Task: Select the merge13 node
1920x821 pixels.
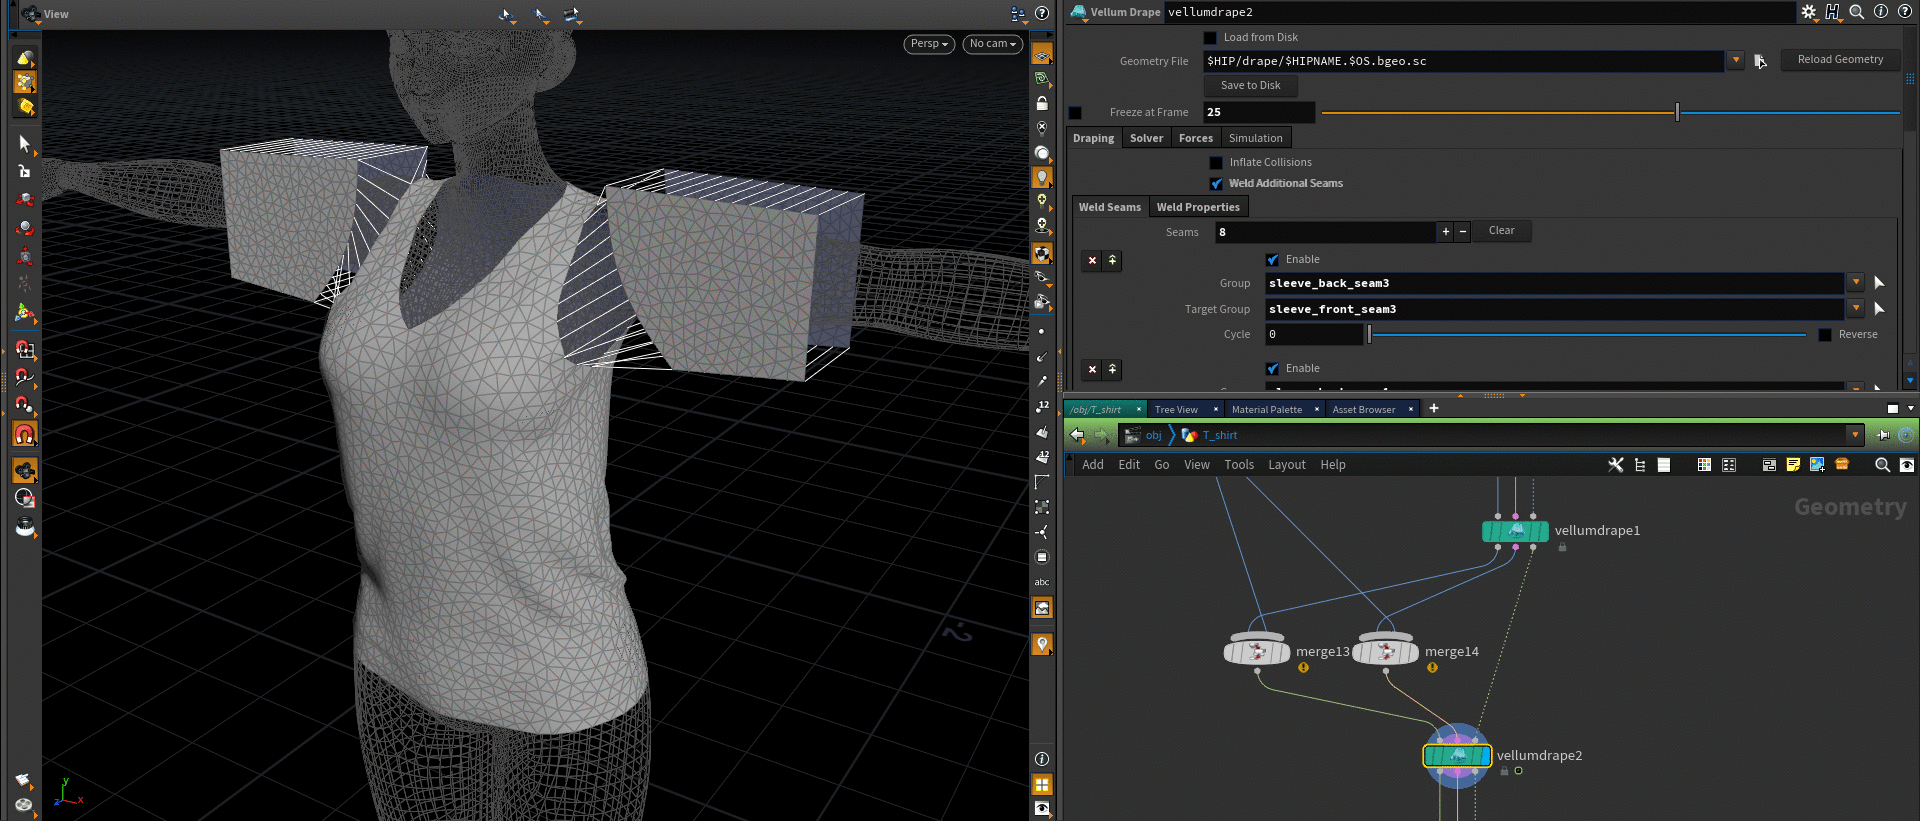Action: [1257, 651]
